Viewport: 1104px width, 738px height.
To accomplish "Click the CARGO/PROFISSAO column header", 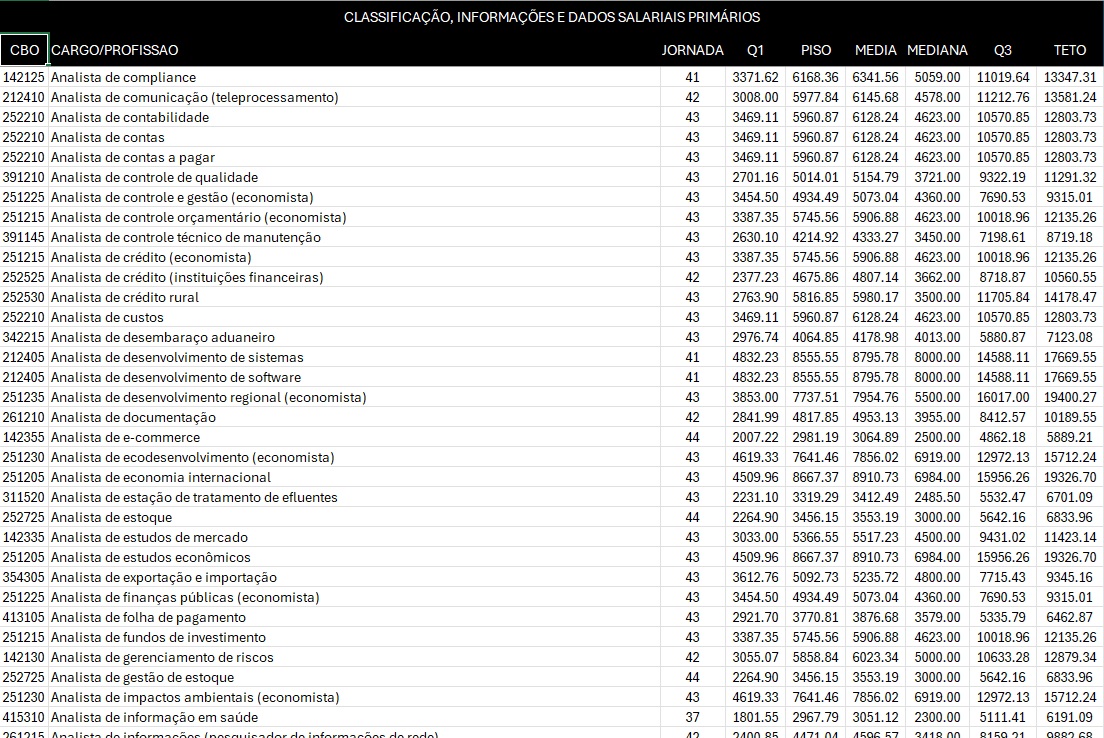I will (x=115, y=50).
